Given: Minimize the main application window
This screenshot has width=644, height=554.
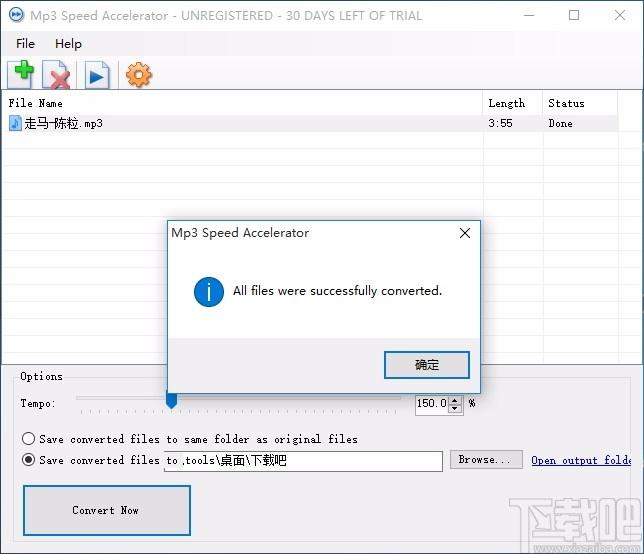Looking at the screenshot, I should click(529, 15).
